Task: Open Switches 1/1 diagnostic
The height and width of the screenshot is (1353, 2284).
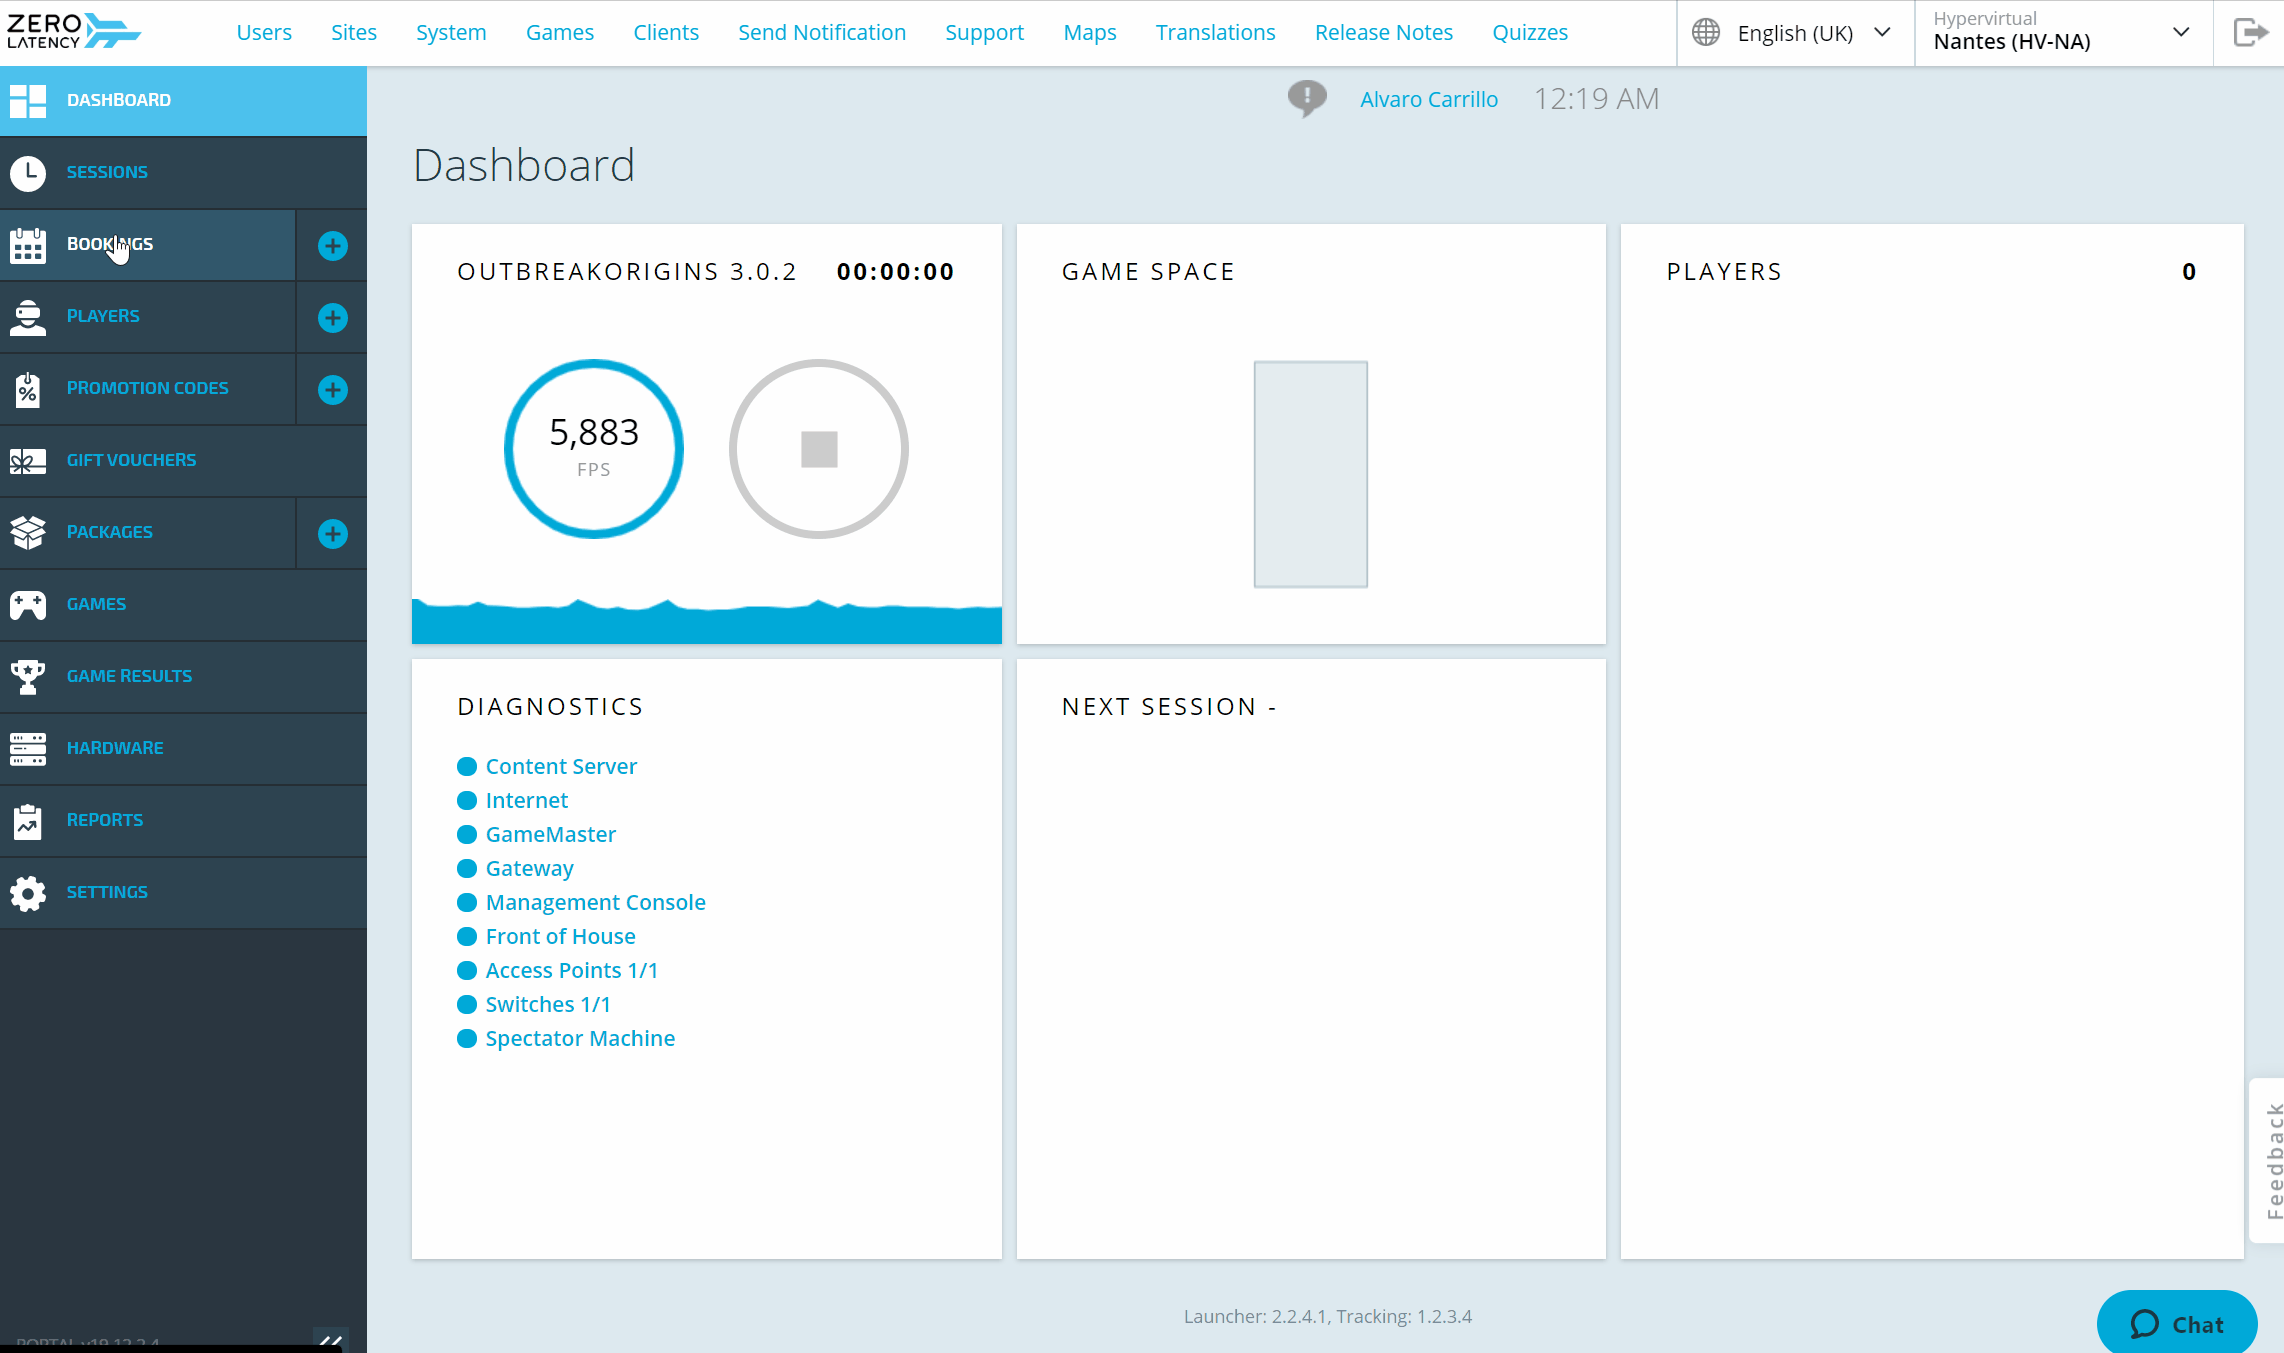Action: click(x=548, y=1004)
